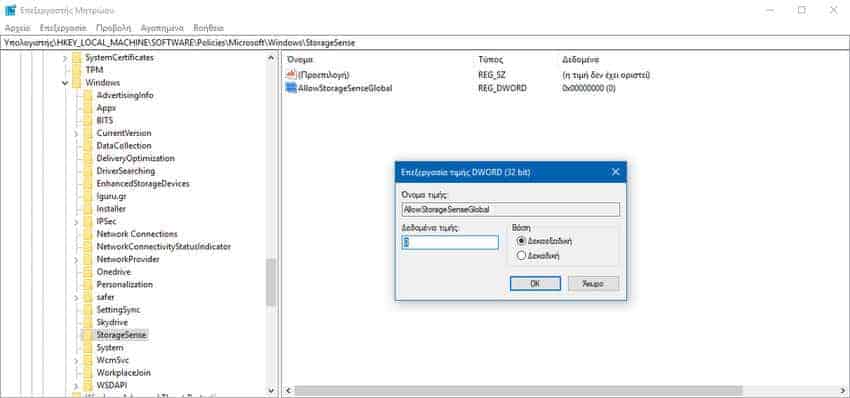The image size is (850, 398).
Task: Click the value data input field
Action: 450,242
